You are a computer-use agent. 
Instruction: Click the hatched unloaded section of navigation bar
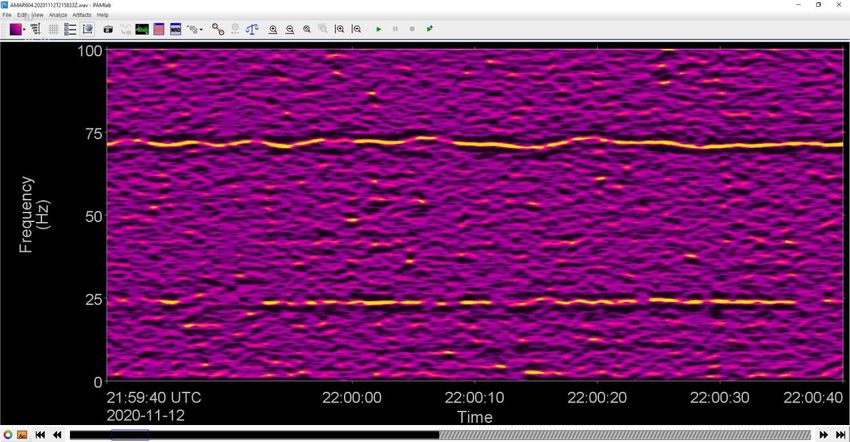[624, 434]
